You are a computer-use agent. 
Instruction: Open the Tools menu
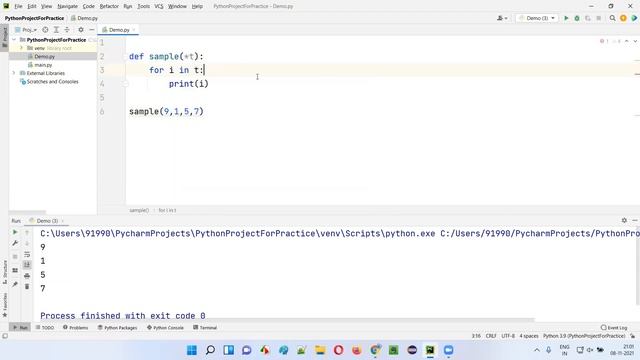click(x=143, y=6)
